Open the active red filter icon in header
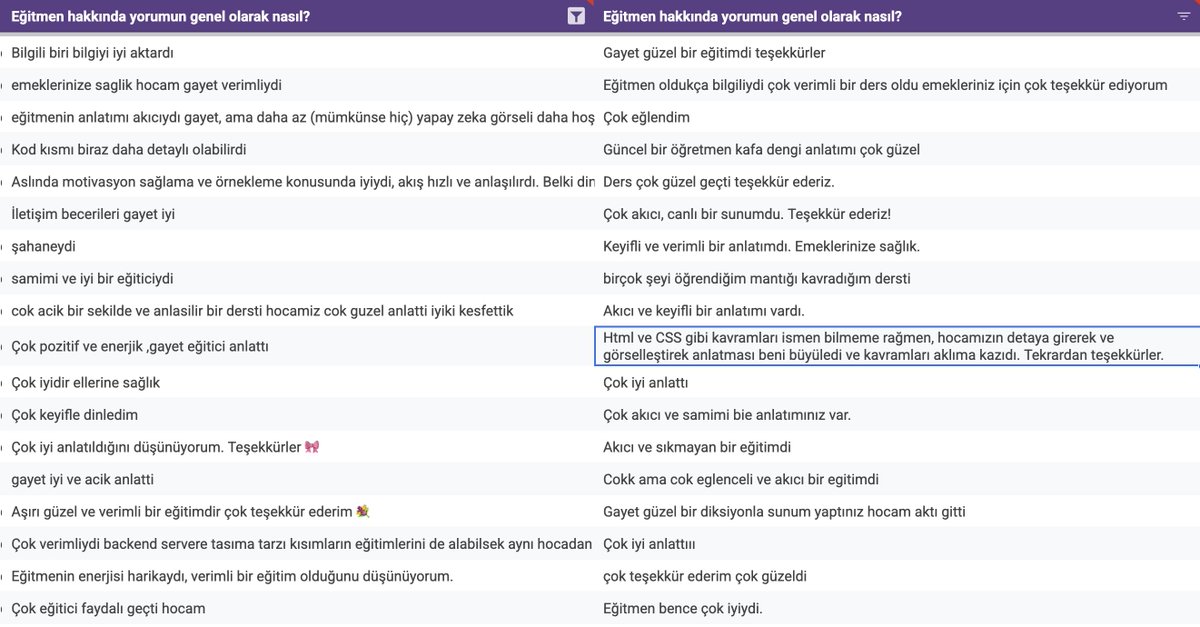The height and width of the screenshot is (627, 1200). 575,16
